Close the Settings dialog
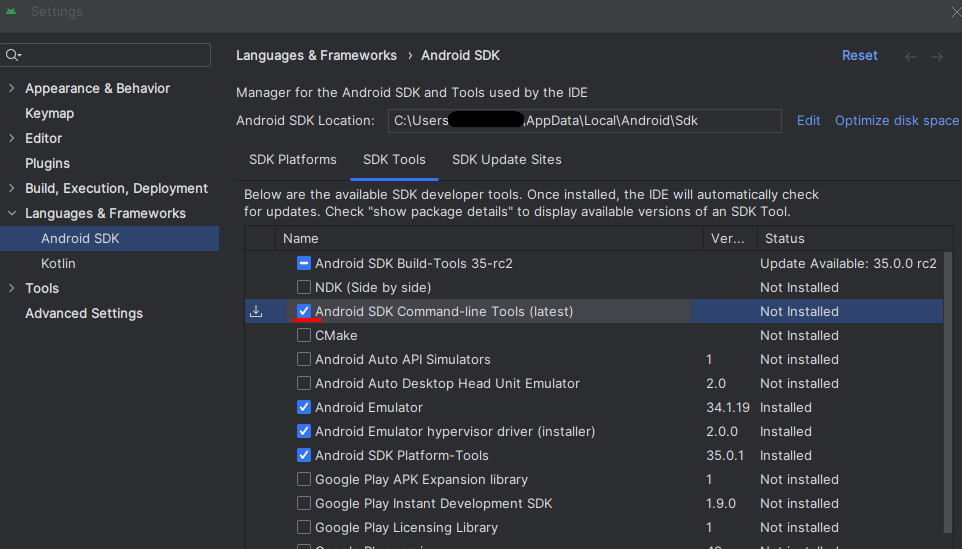This screenshot has height=549, width=962. (956, 11)
